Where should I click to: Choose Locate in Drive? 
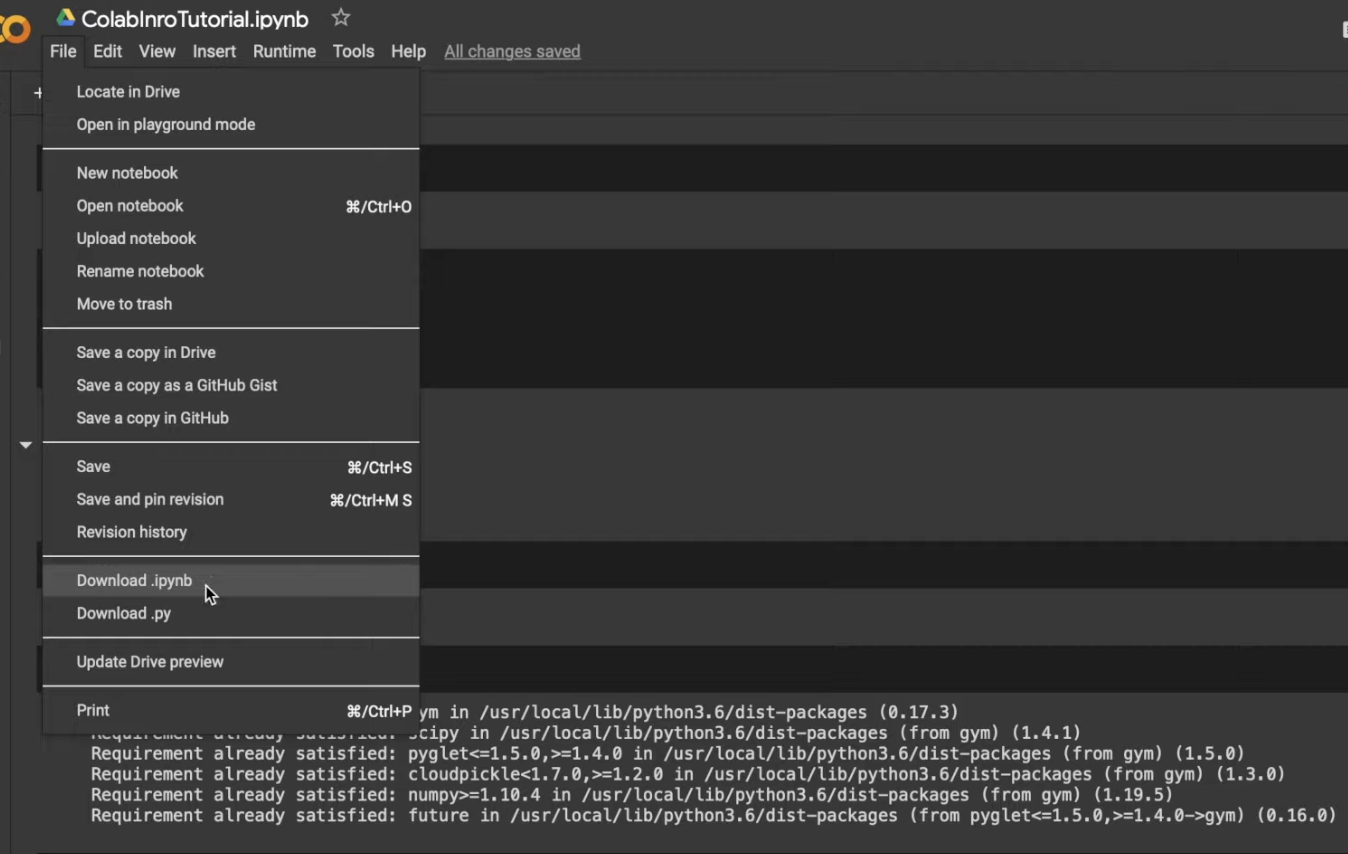click(x=231, y=91)
